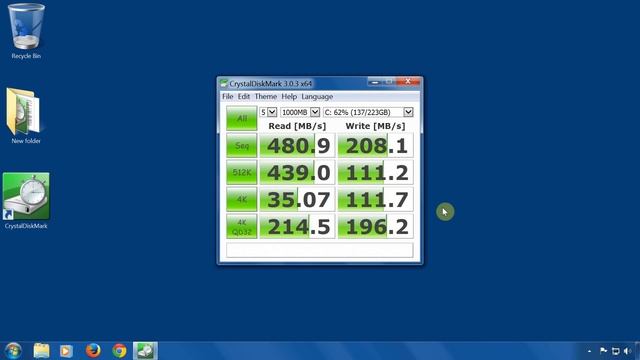Minimize the CrystalDiskMark window

click(x=375, y=82)
